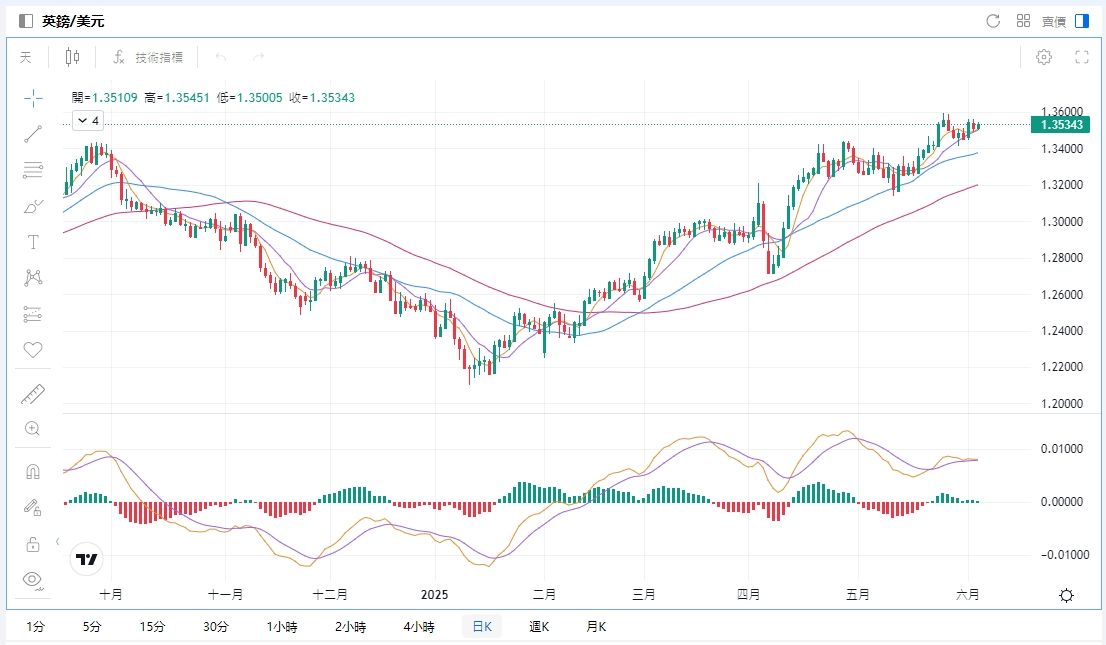The width and height of the screenshot is (1106, 645).
Task: Choose the text annotation tool
Action: tap(33, 242)
